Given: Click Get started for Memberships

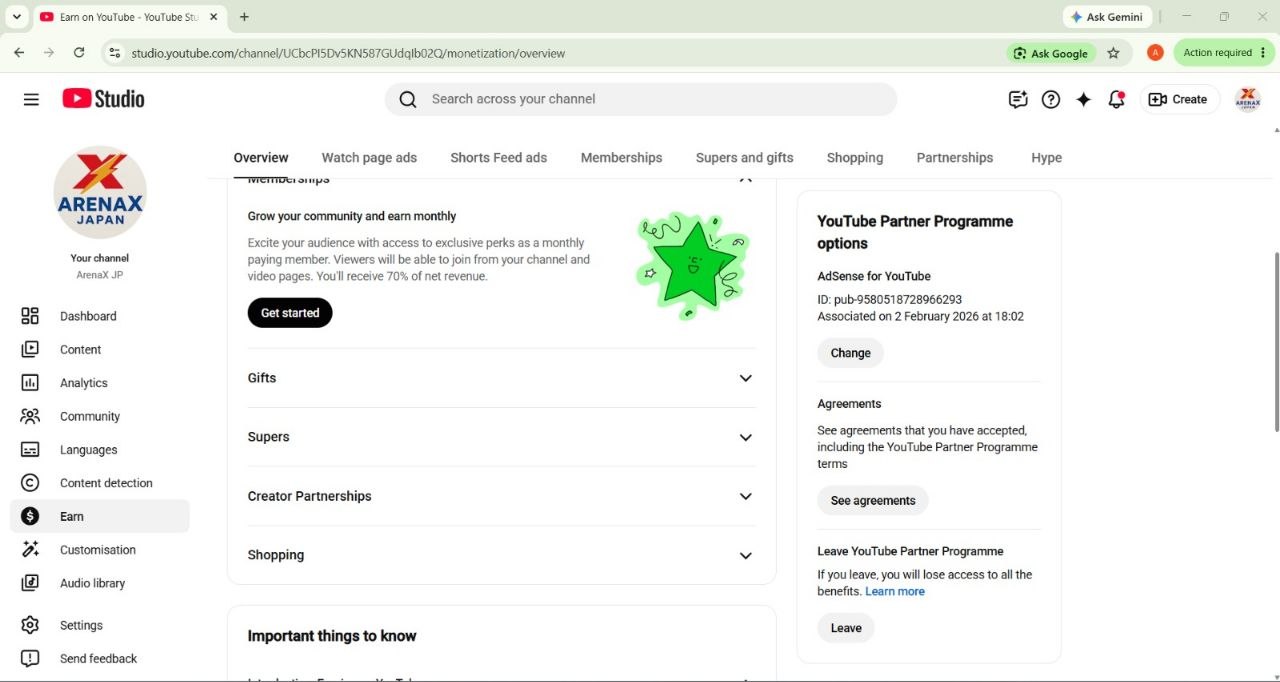Looking at the screenshot, I should click(290, 313).
